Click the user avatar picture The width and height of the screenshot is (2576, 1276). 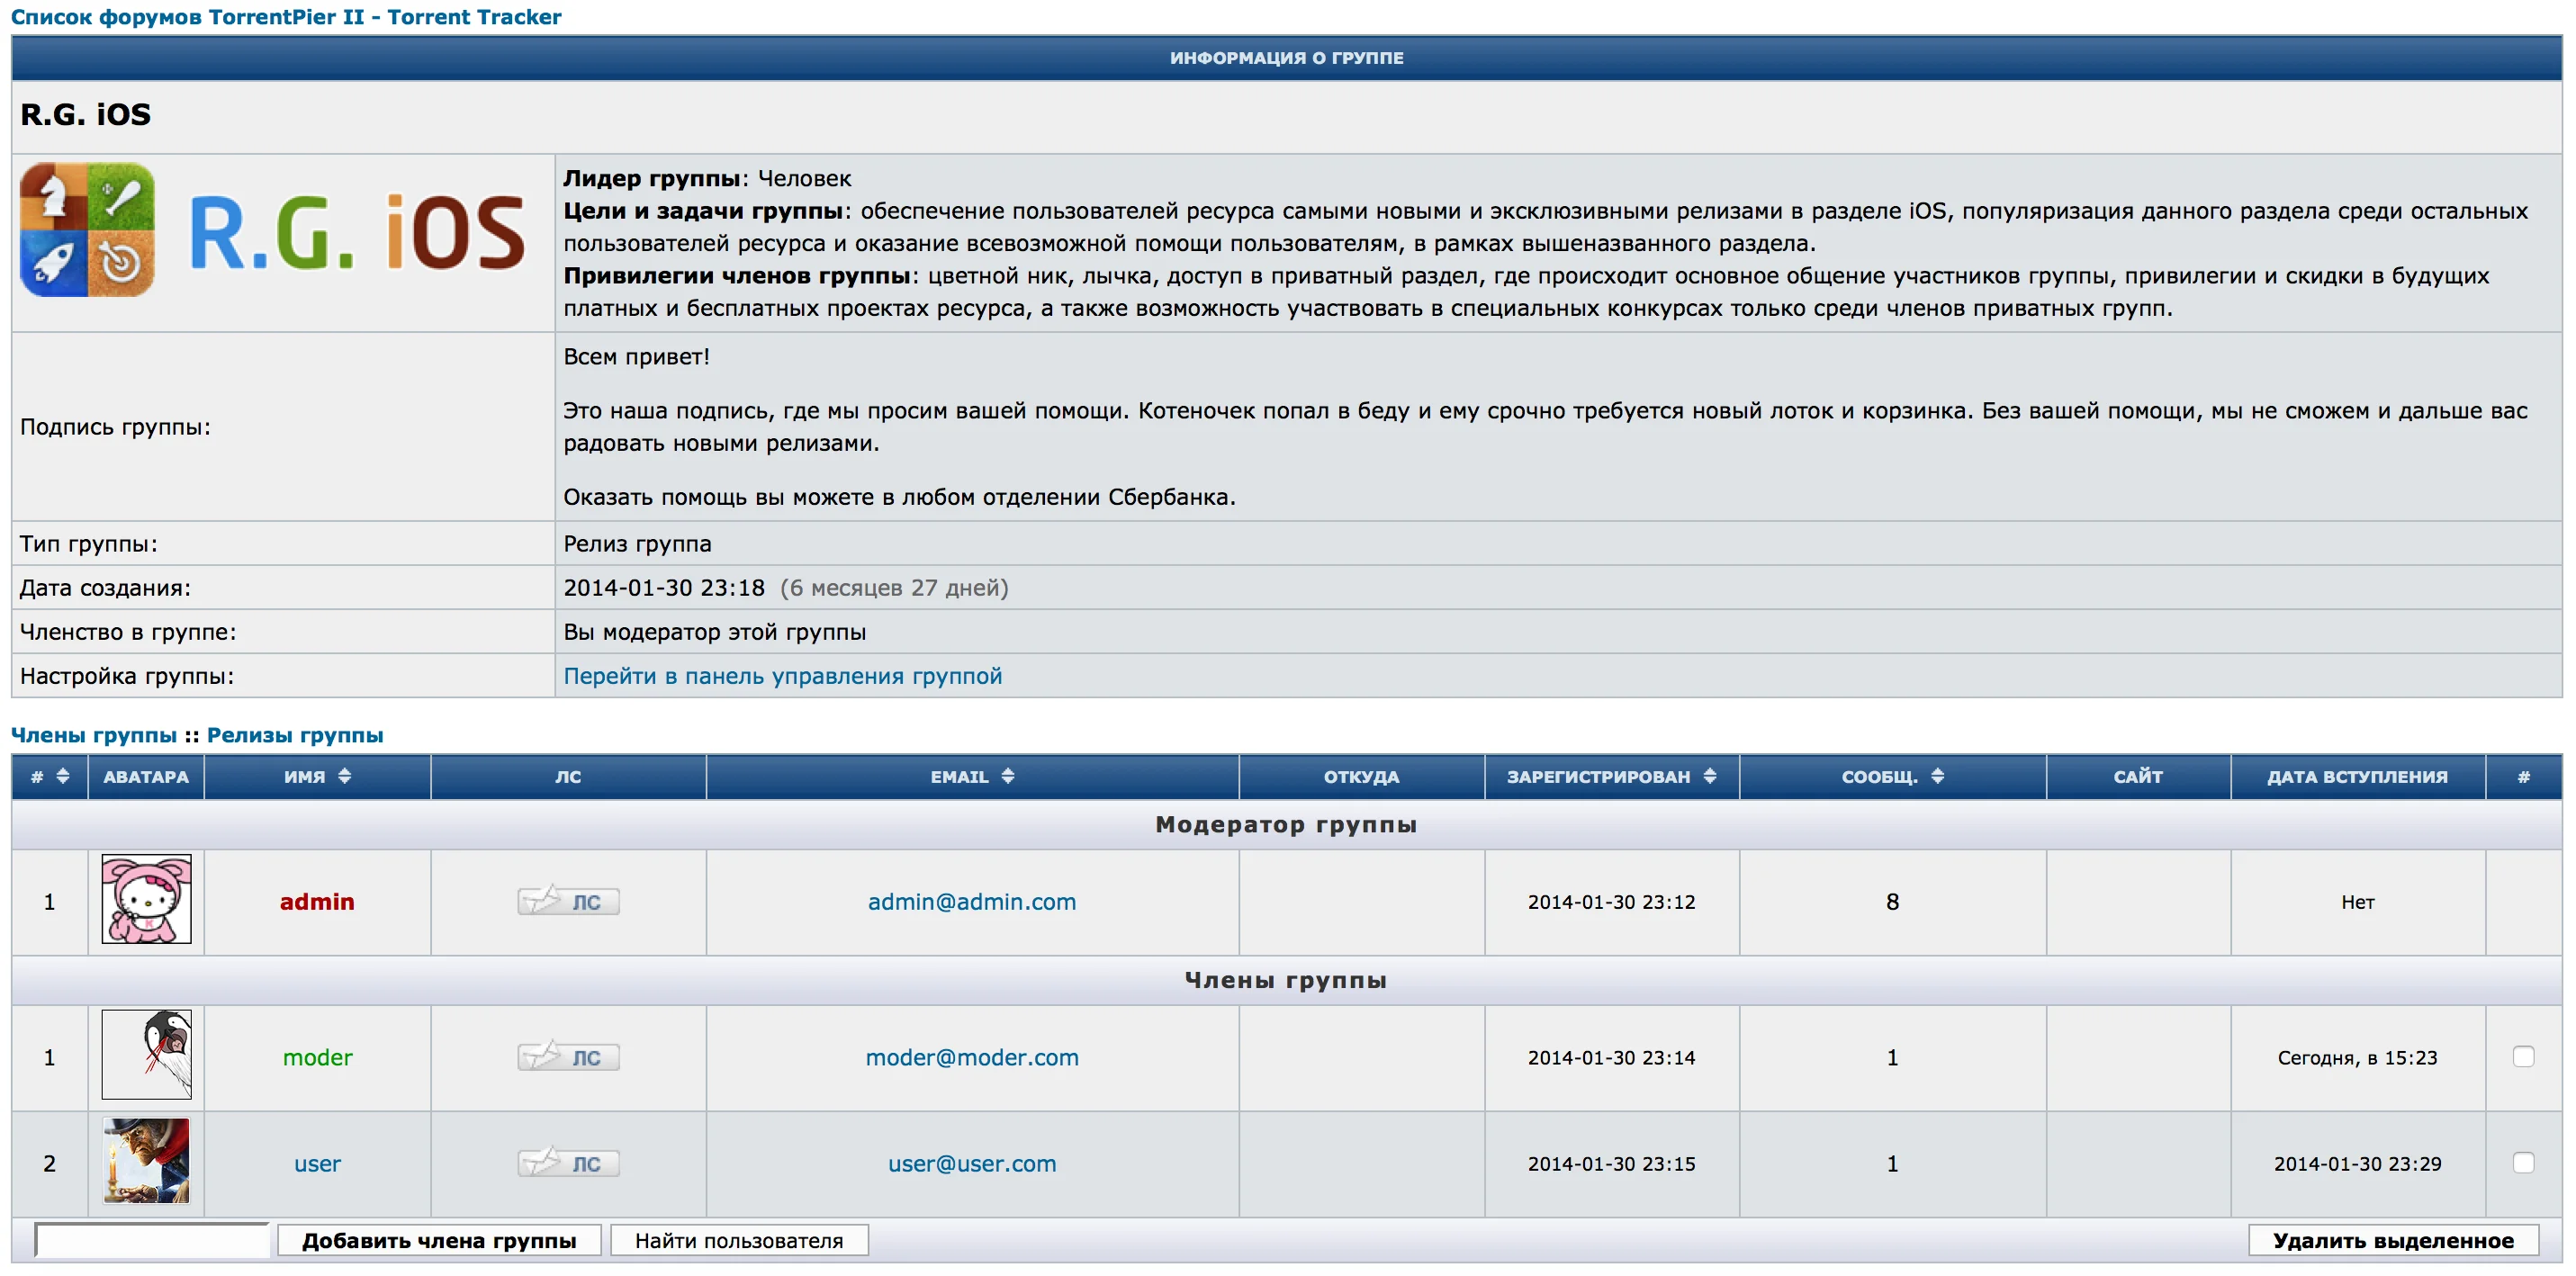coord(146,1161)
